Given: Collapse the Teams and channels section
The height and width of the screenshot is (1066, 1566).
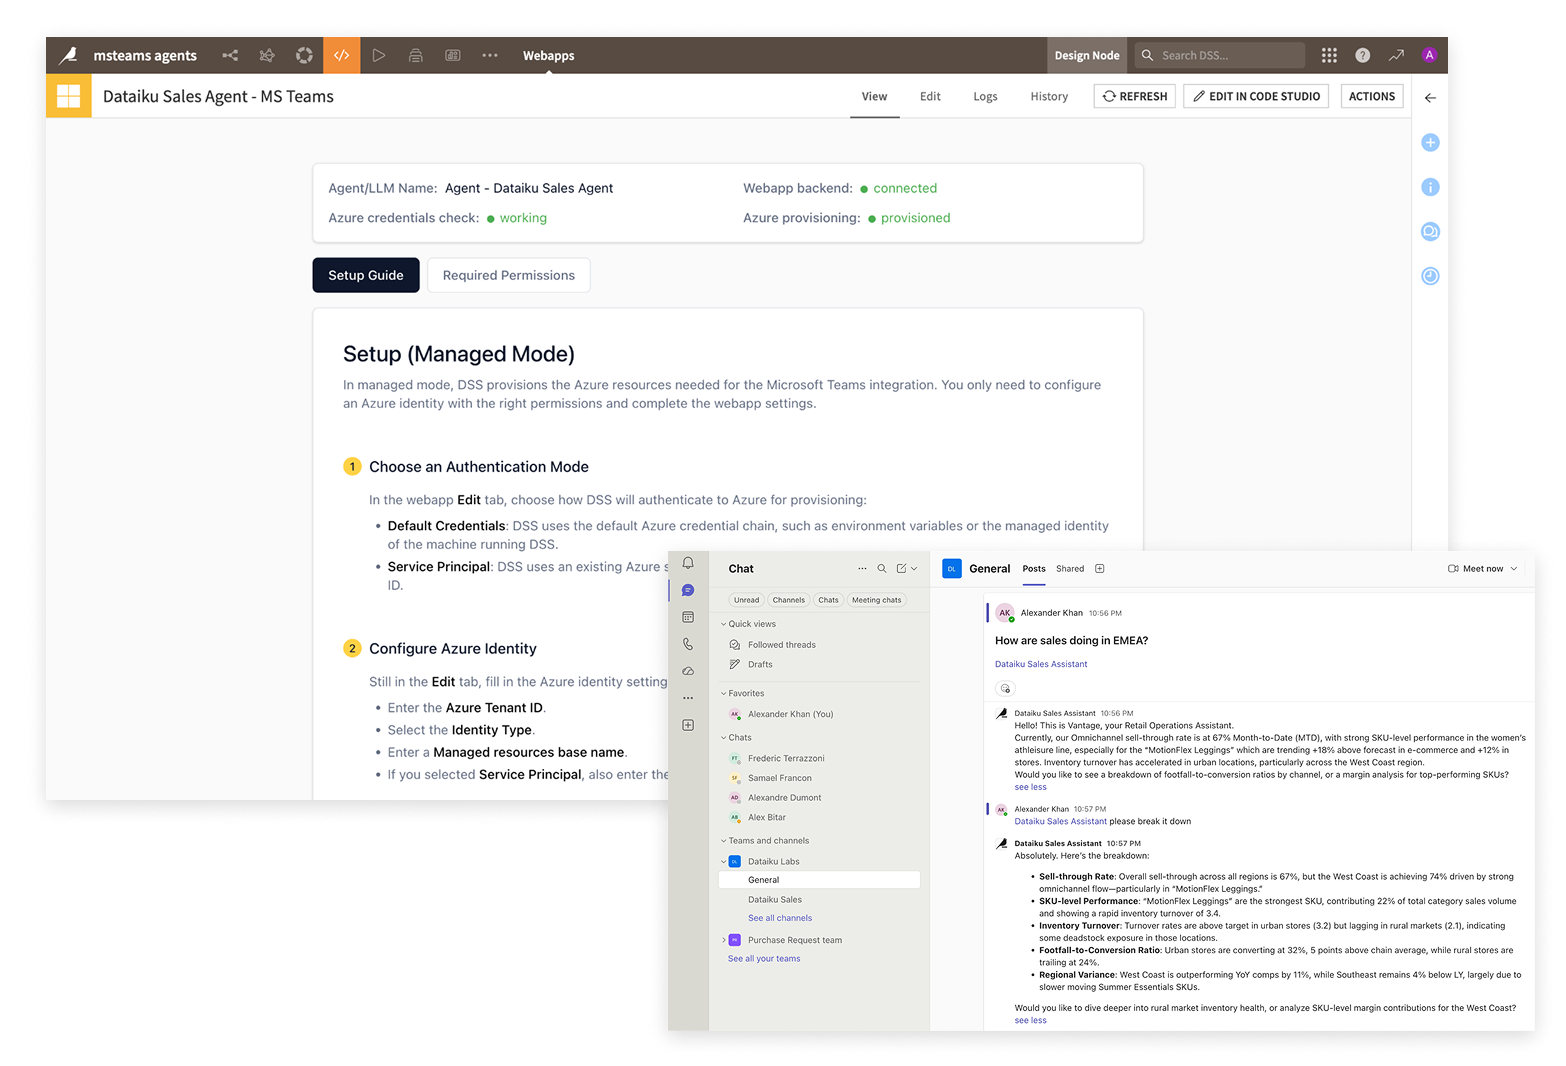Looking at the screenshot, I should click(x=724, y=841).
